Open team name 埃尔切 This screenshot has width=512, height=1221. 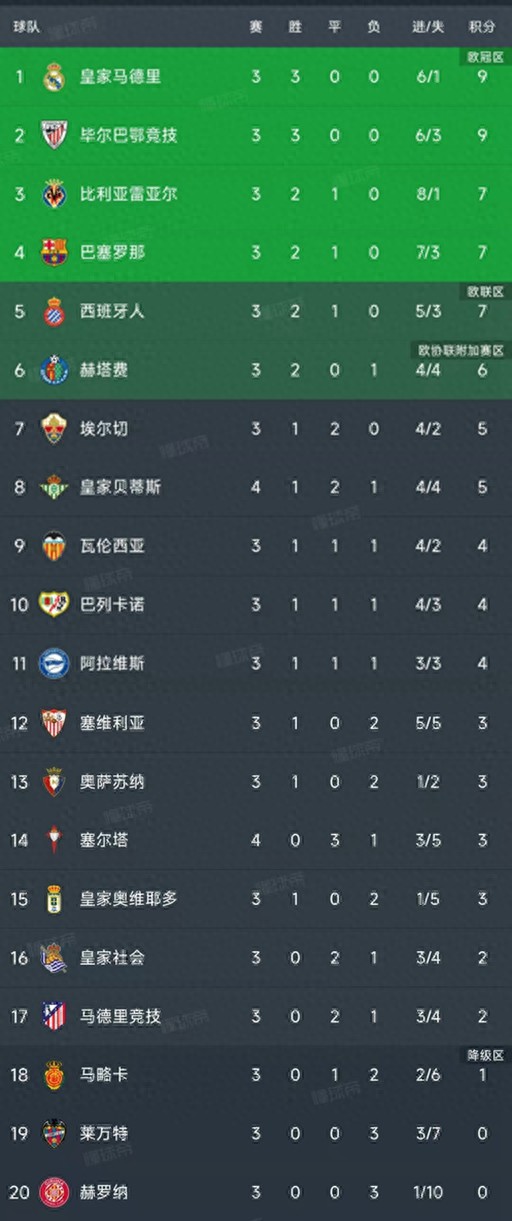[104, 428]
